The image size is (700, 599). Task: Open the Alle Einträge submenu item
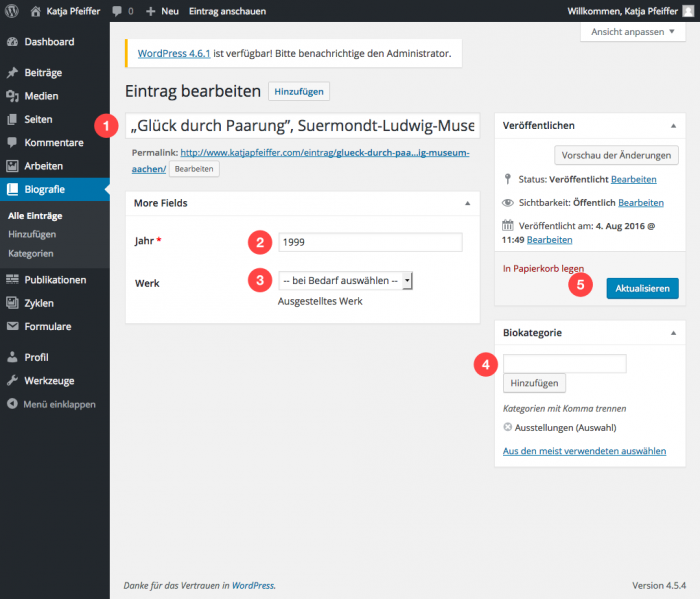pos(35,216)
